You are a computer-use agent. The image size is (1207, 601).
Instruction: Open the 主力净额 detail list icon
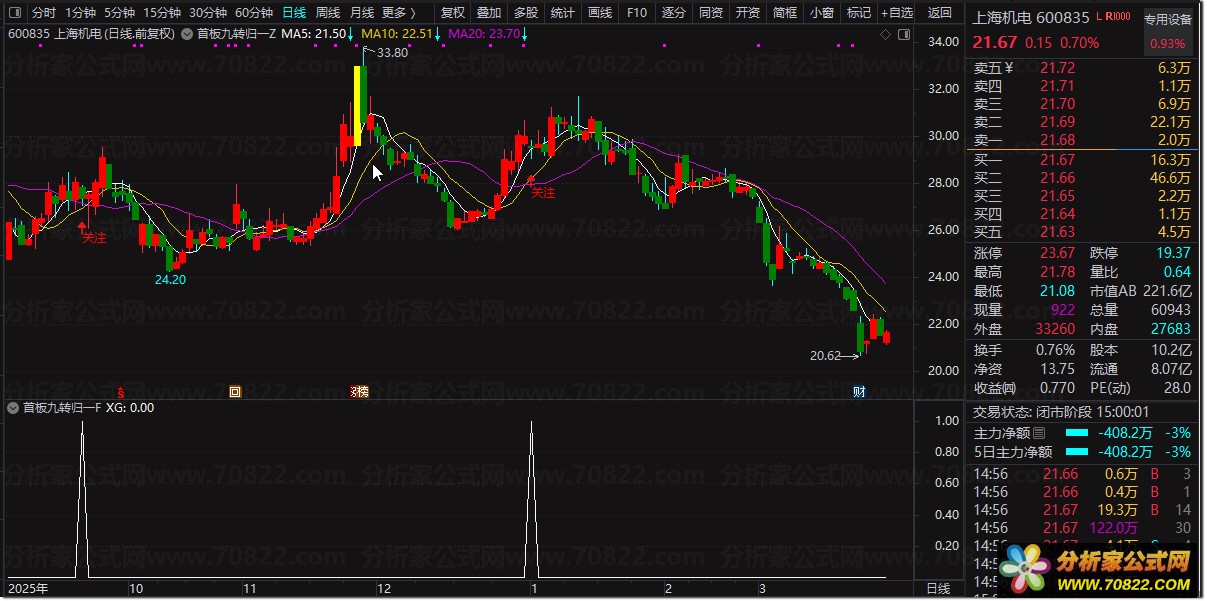coord(1039,433)
